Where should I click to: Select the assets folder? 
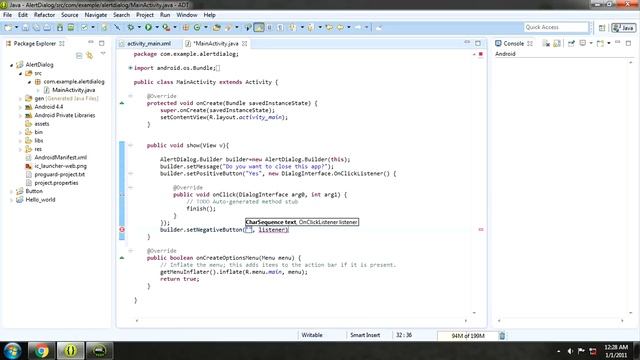coord(42,124)
